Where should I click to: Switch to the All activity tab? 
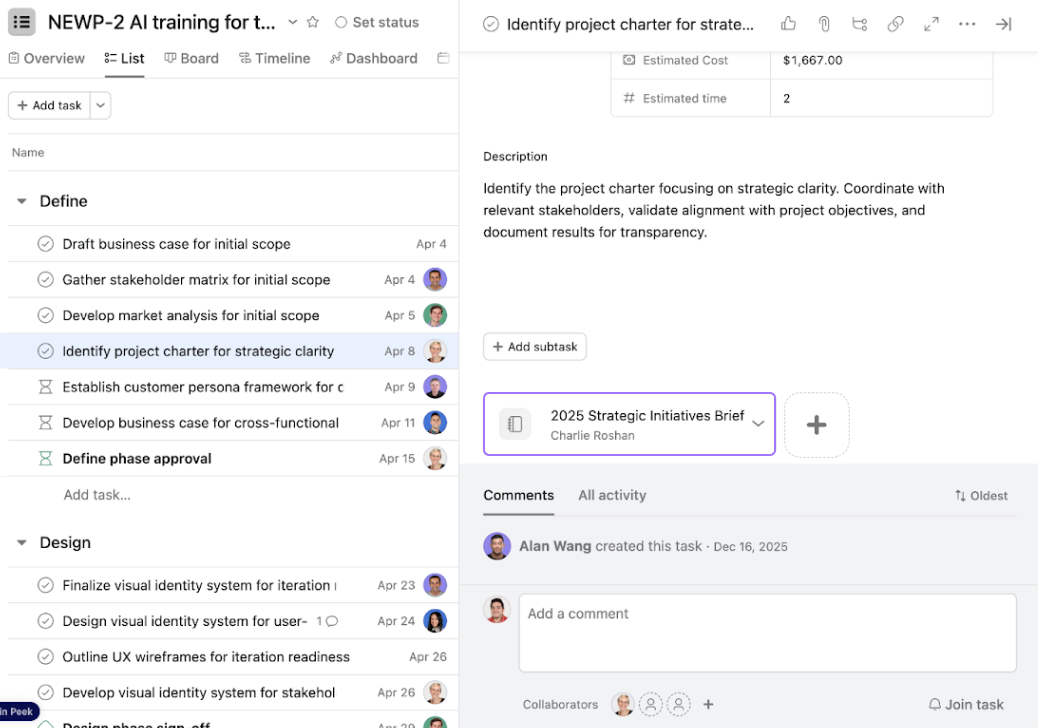tap(612, 495)
